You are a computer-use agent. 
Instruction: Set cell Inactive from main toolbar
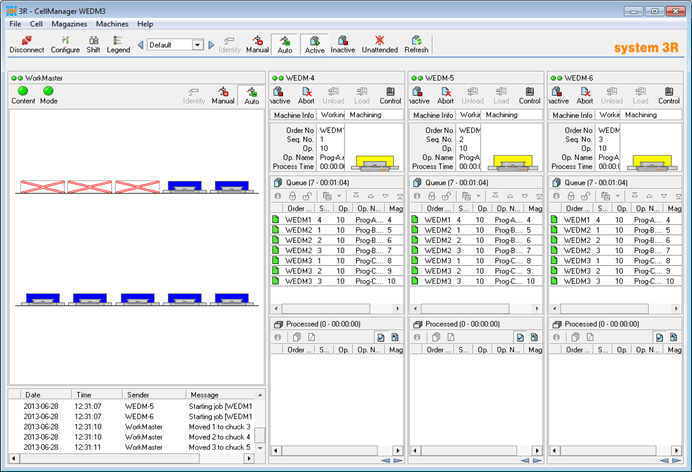[343, 45]
